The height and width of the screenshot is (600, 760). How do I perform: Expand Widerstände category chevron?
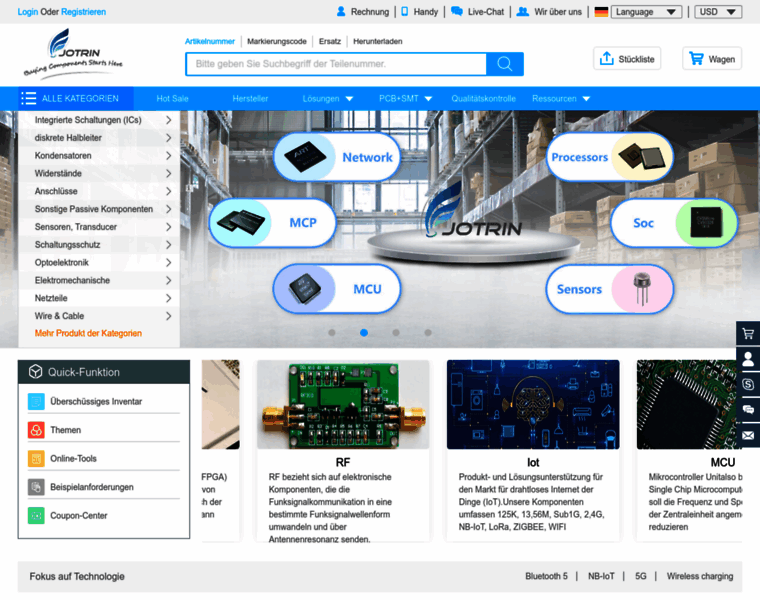coord(168,173)
